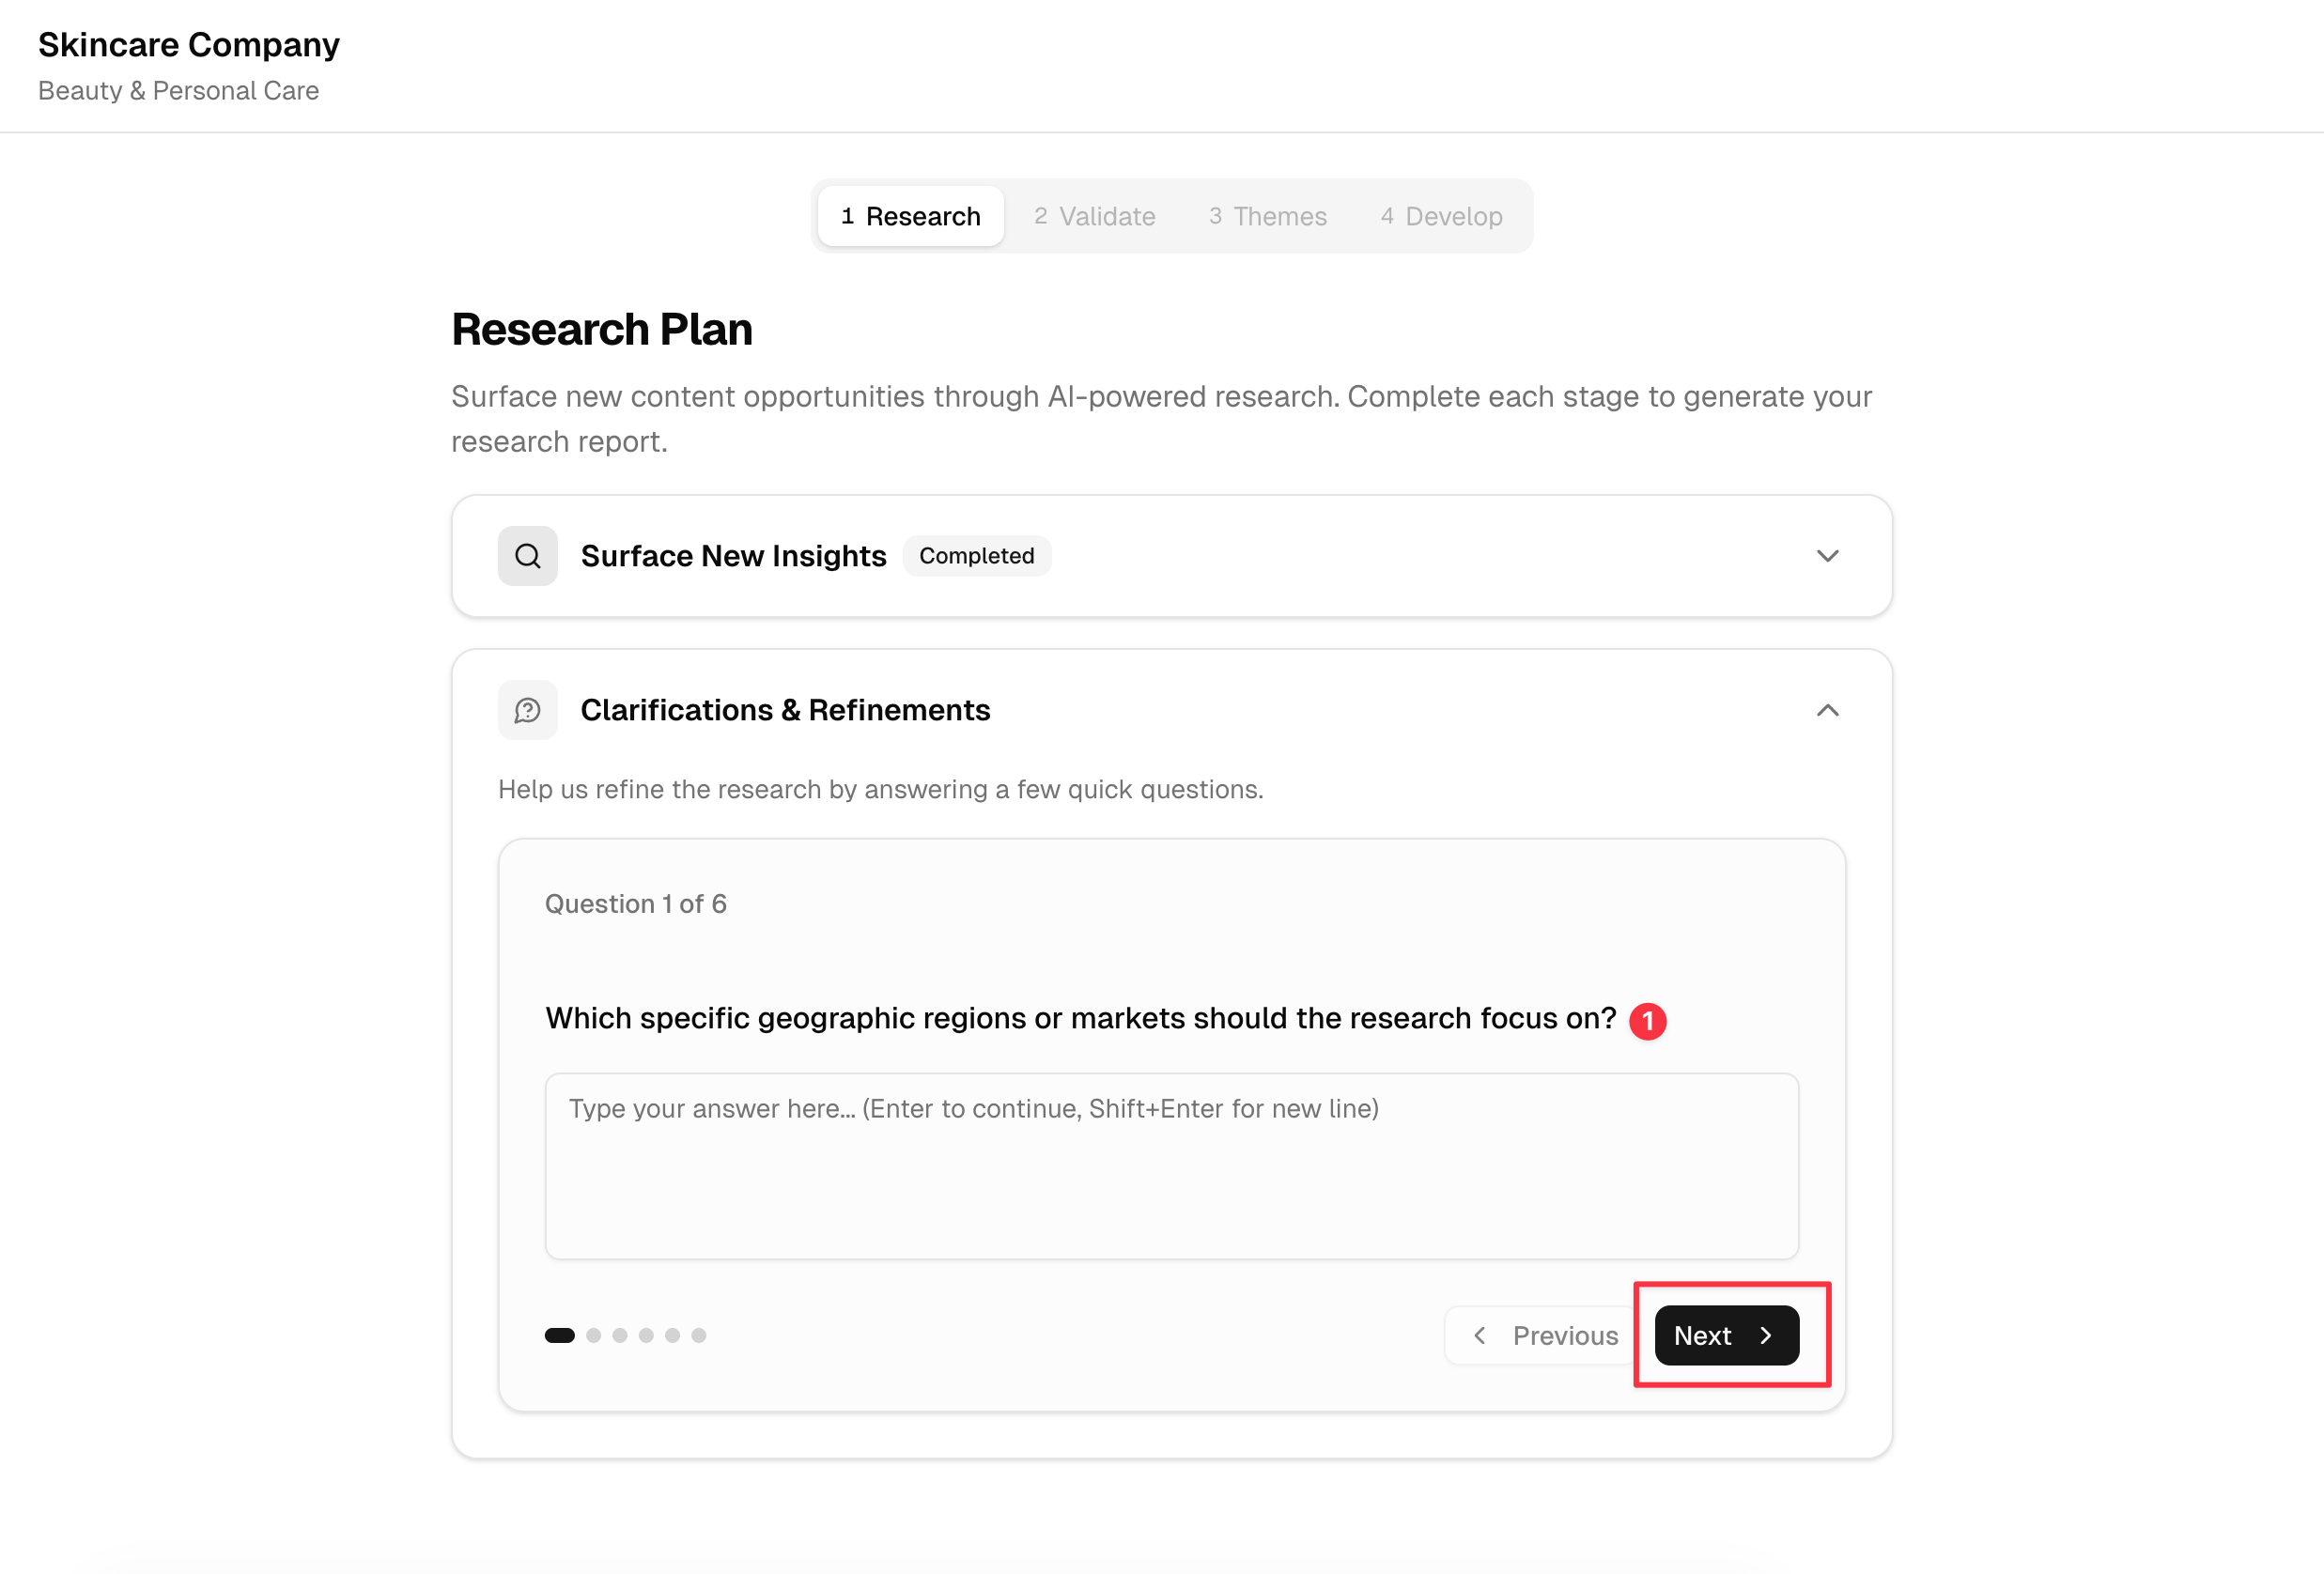This screenshot has height=1574, width=2324.
Task: Select the last progress dot indicator
Action: coord(699,1335)
